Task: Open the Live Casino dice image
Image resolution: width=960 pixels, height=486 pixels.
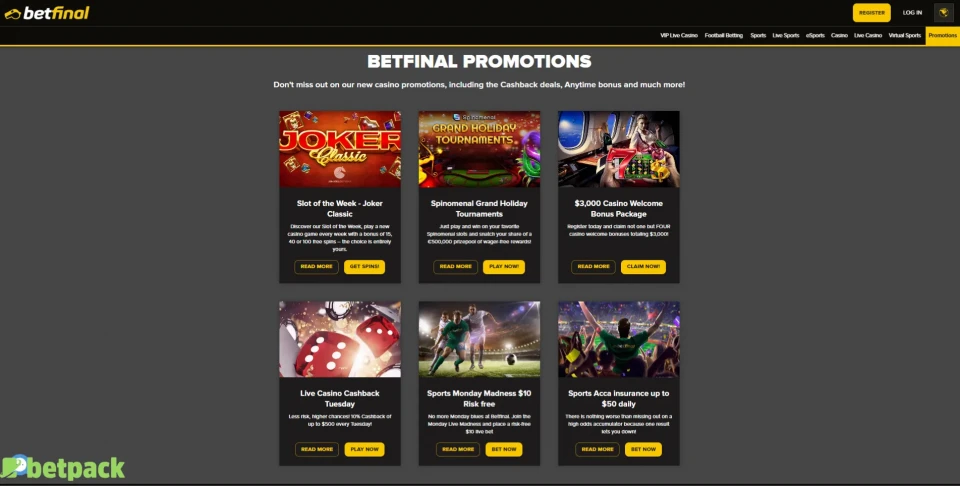Action: [340, 339]
